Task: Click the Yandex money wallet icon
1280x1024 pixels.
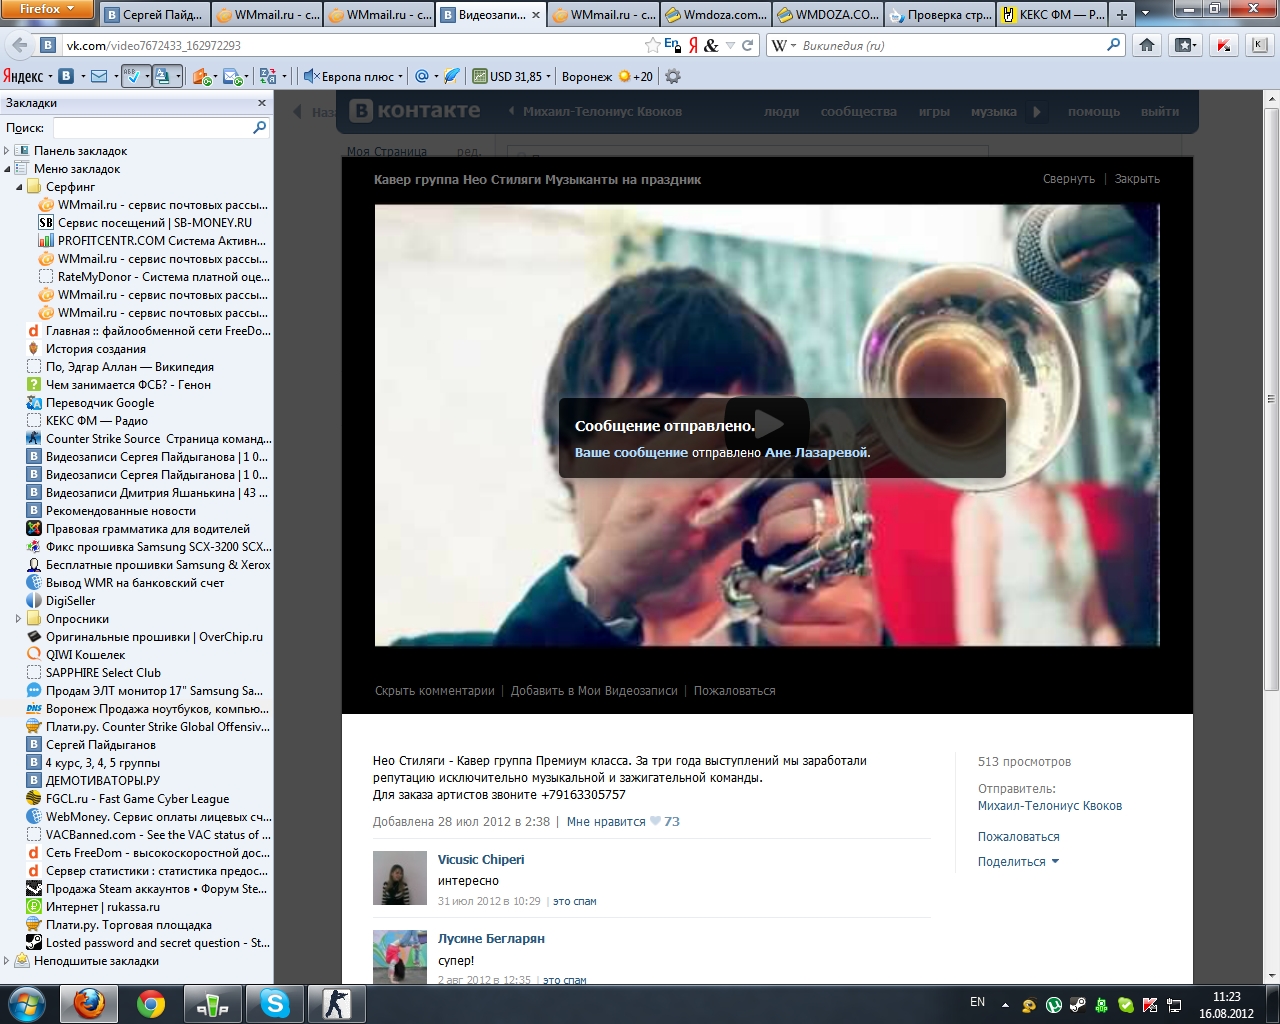Action: click(201, 76)
